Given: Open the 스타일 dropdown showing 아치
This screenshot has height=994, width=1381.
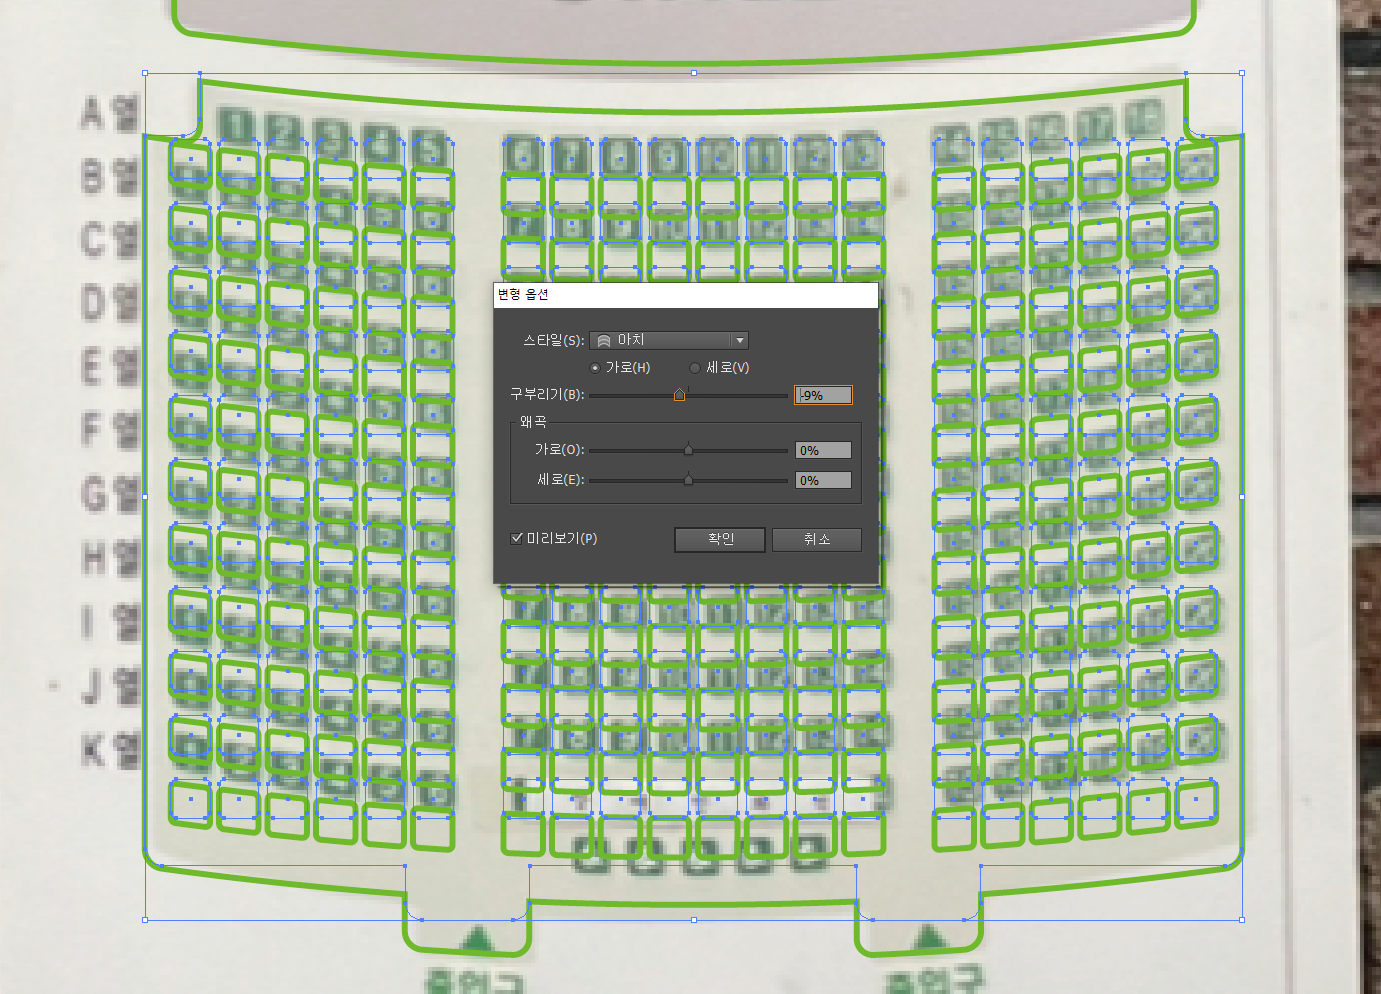Looking at the screenshot, I should (669, 341).
